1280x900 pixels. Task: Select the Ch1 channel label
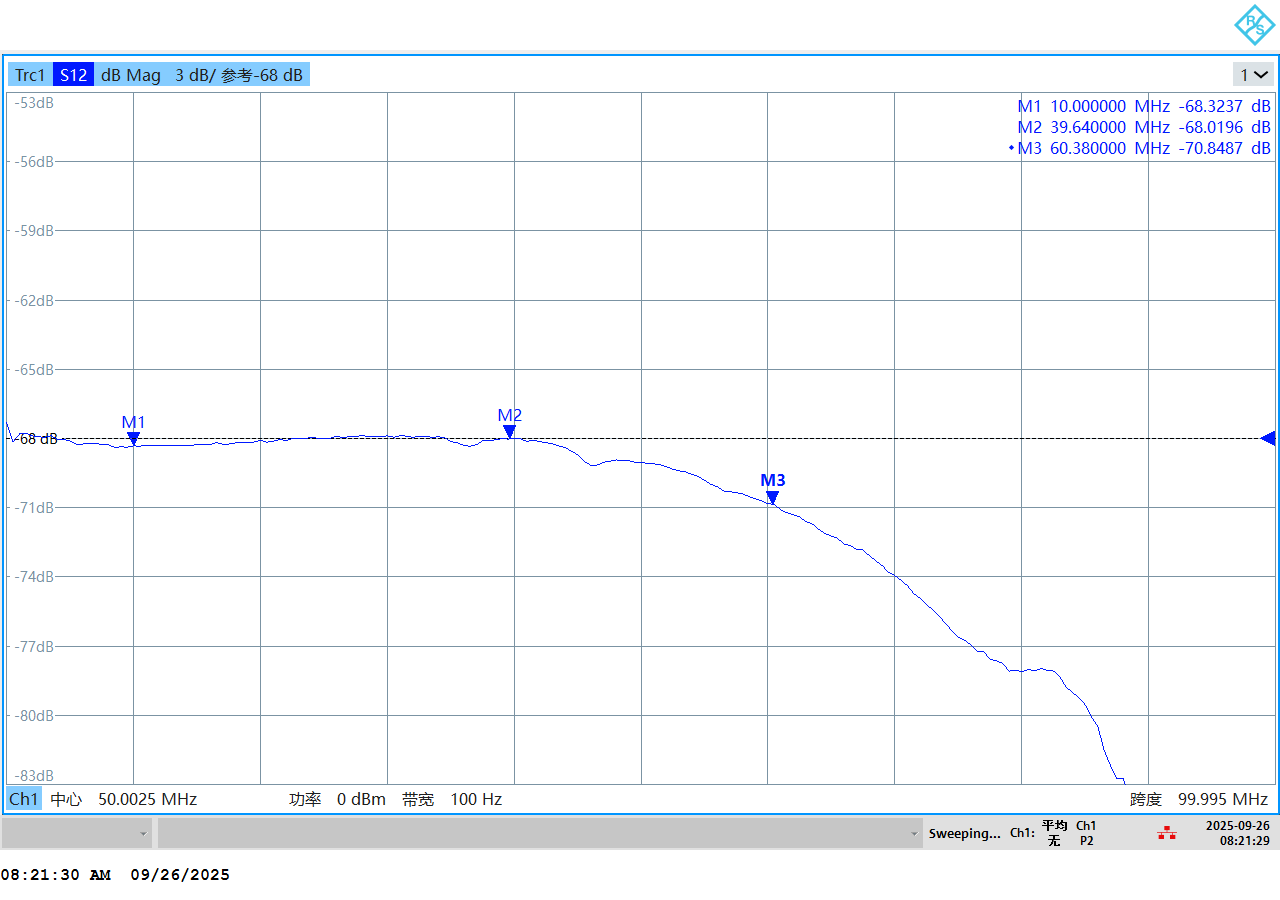[24, 799]
